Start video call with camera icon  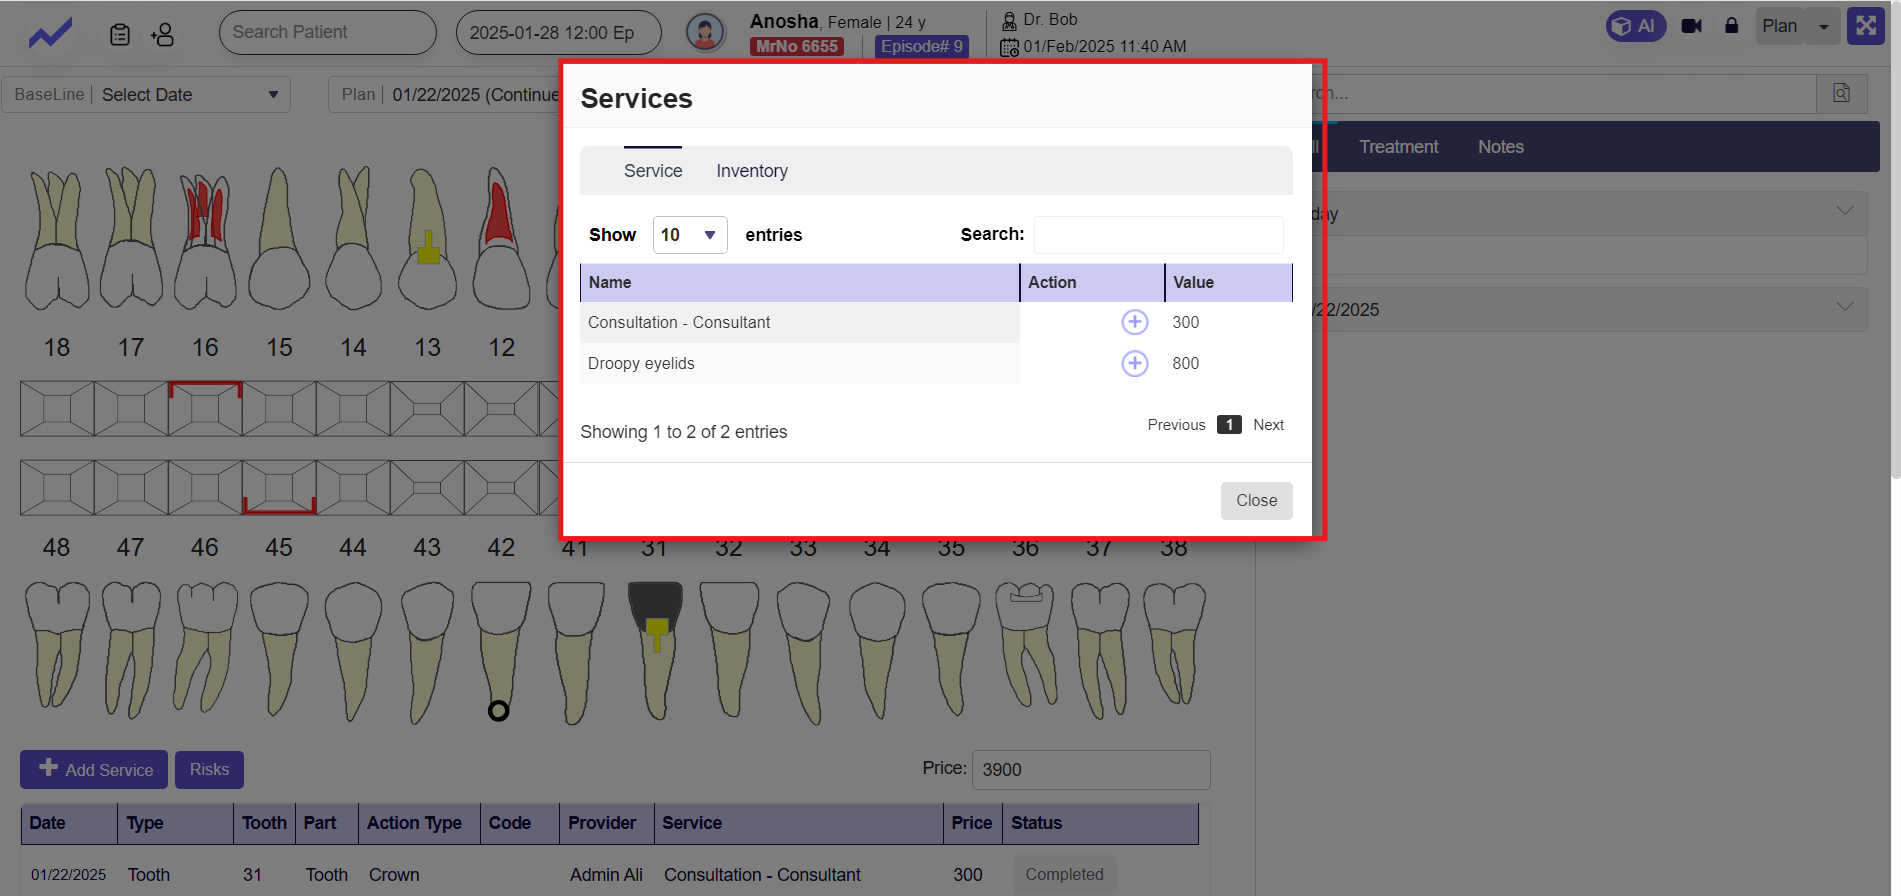point(1691,26)
